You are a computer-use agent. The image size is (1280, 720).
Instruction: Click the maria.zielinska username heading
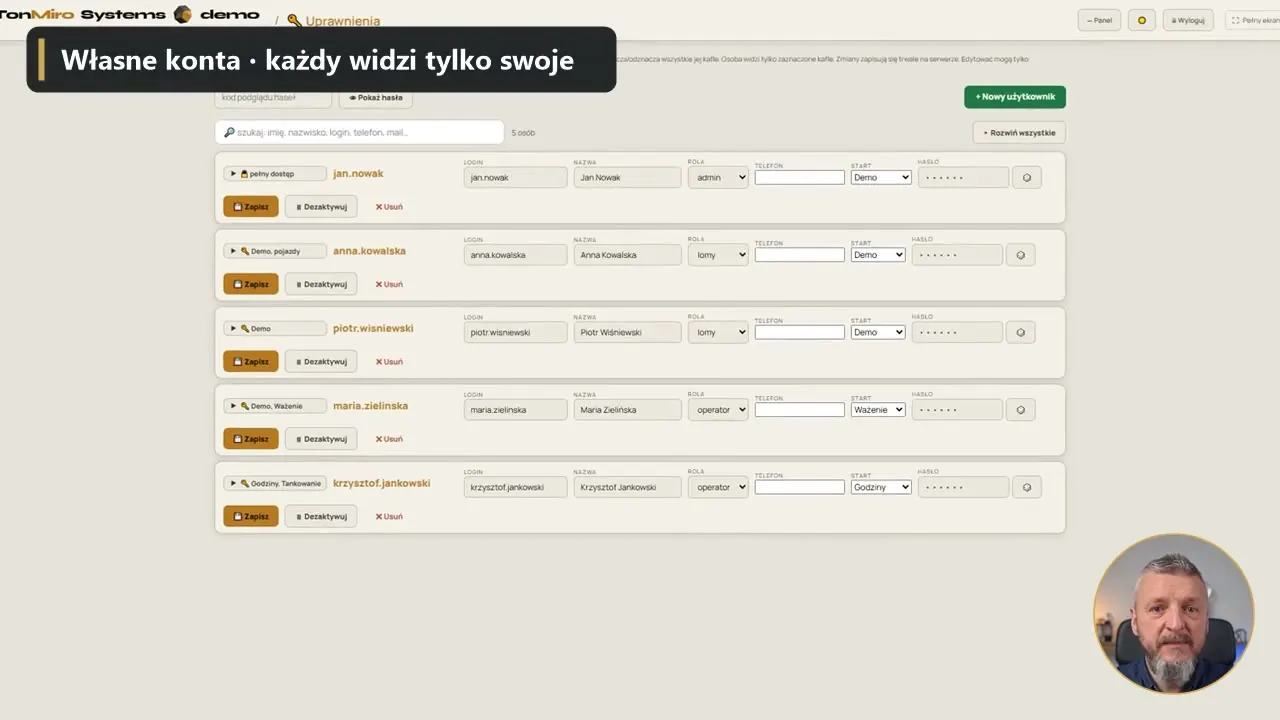pos(370,406)
